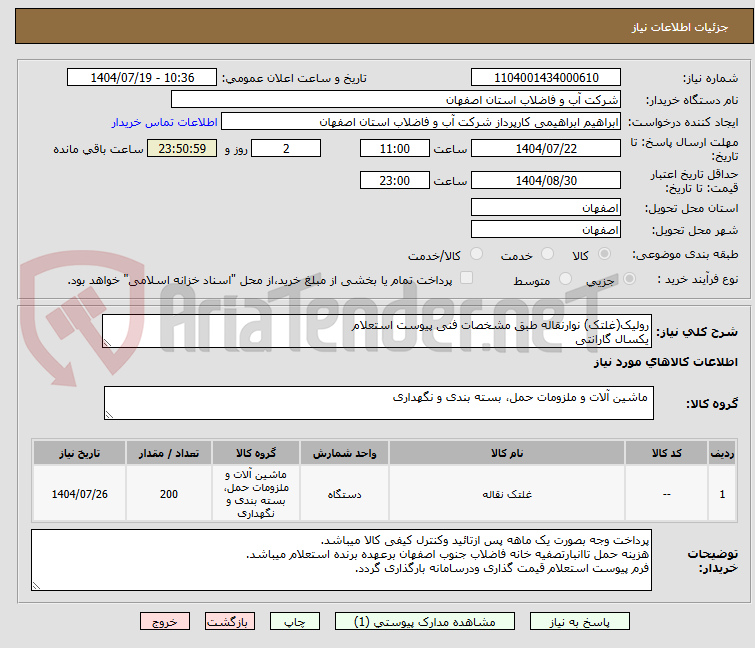Click the گروه کالا text area
The height and width of the screenshot is (648, 755).
pos(379,403)
